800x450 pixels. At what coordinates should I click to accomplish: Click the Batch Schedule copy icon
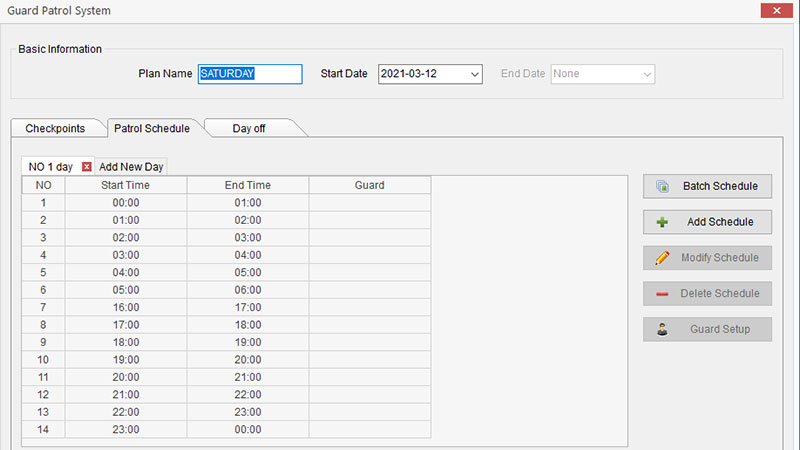coord(662,186)
